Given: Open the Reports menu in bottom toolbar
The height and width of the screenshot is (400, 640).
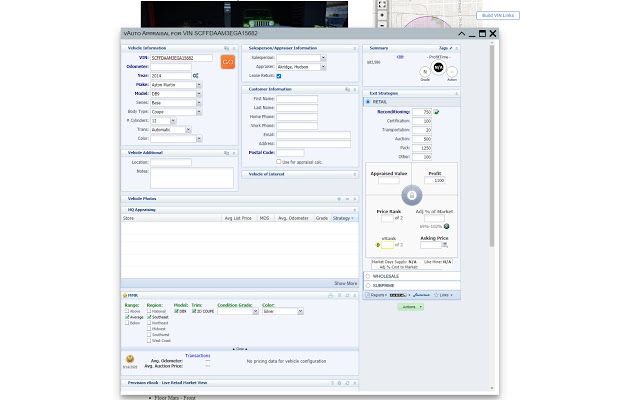Looking at the screenshot, I should pos(376,295).
